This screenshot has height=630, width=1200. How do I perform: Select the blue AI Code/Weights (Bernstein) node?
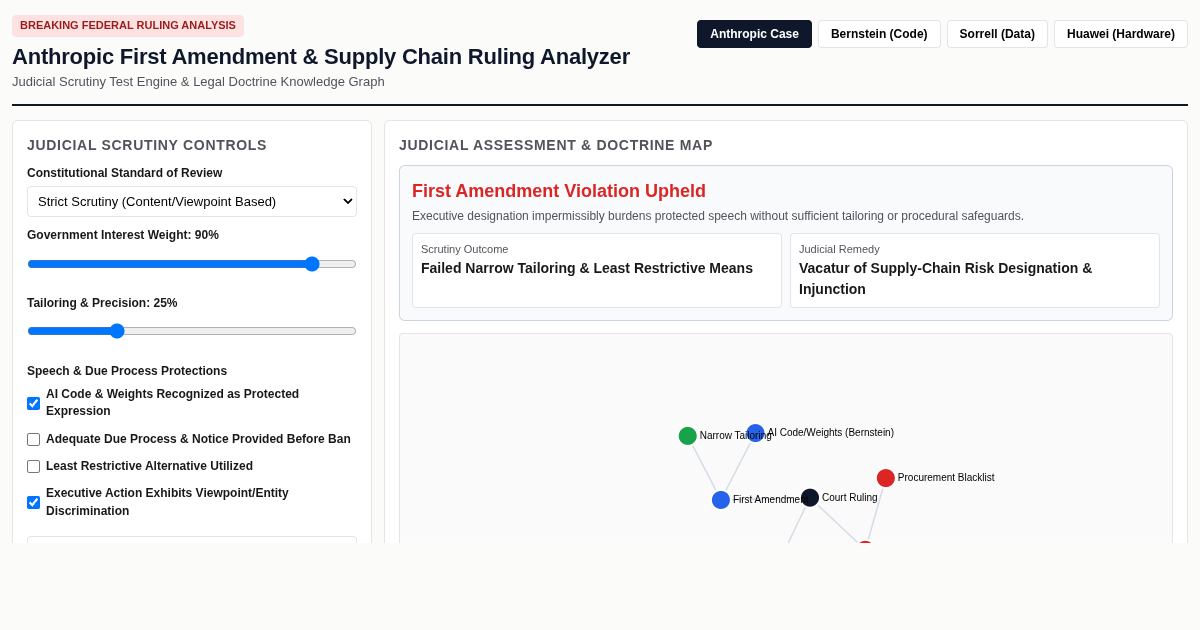tap(755, 433)
